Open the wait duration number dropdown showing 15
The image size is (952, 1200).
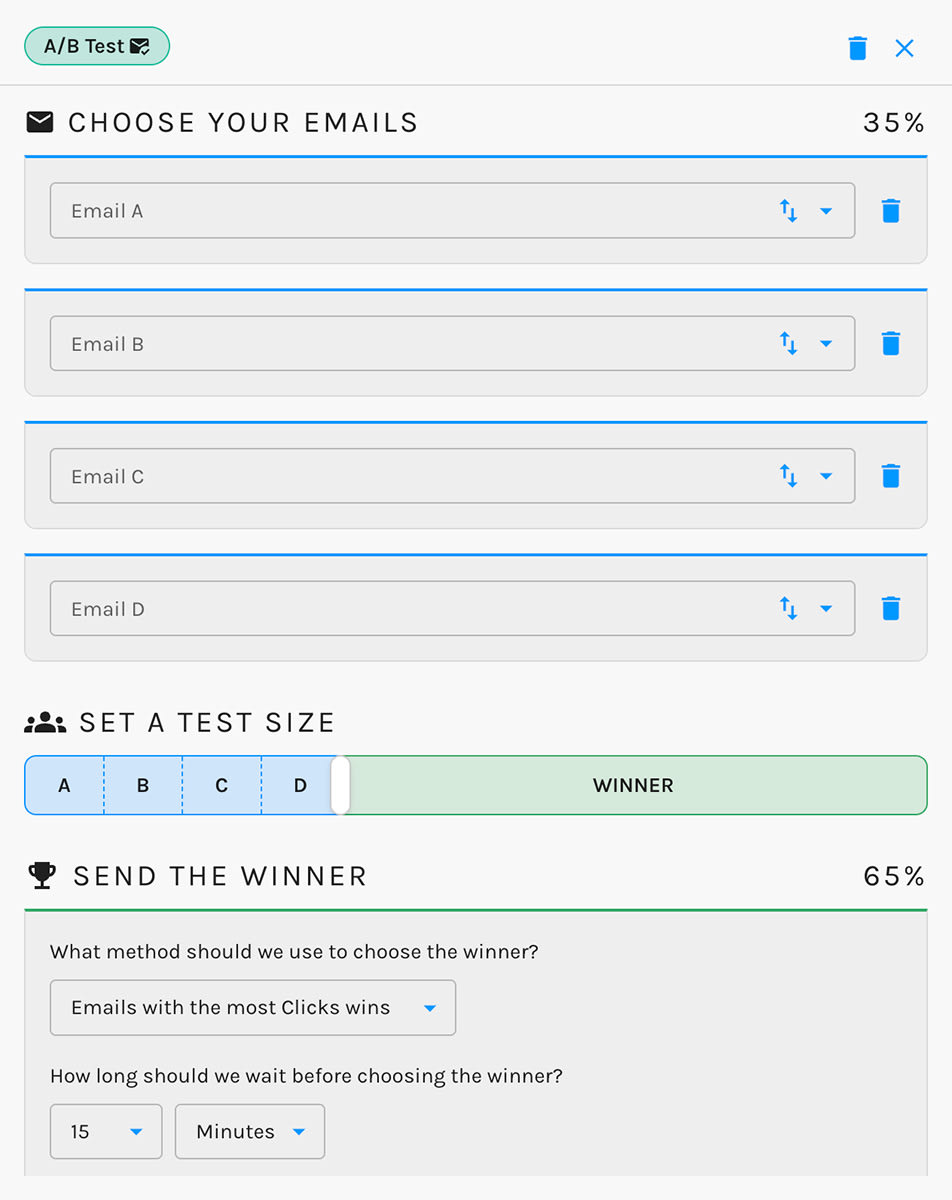click(105, 1131)
